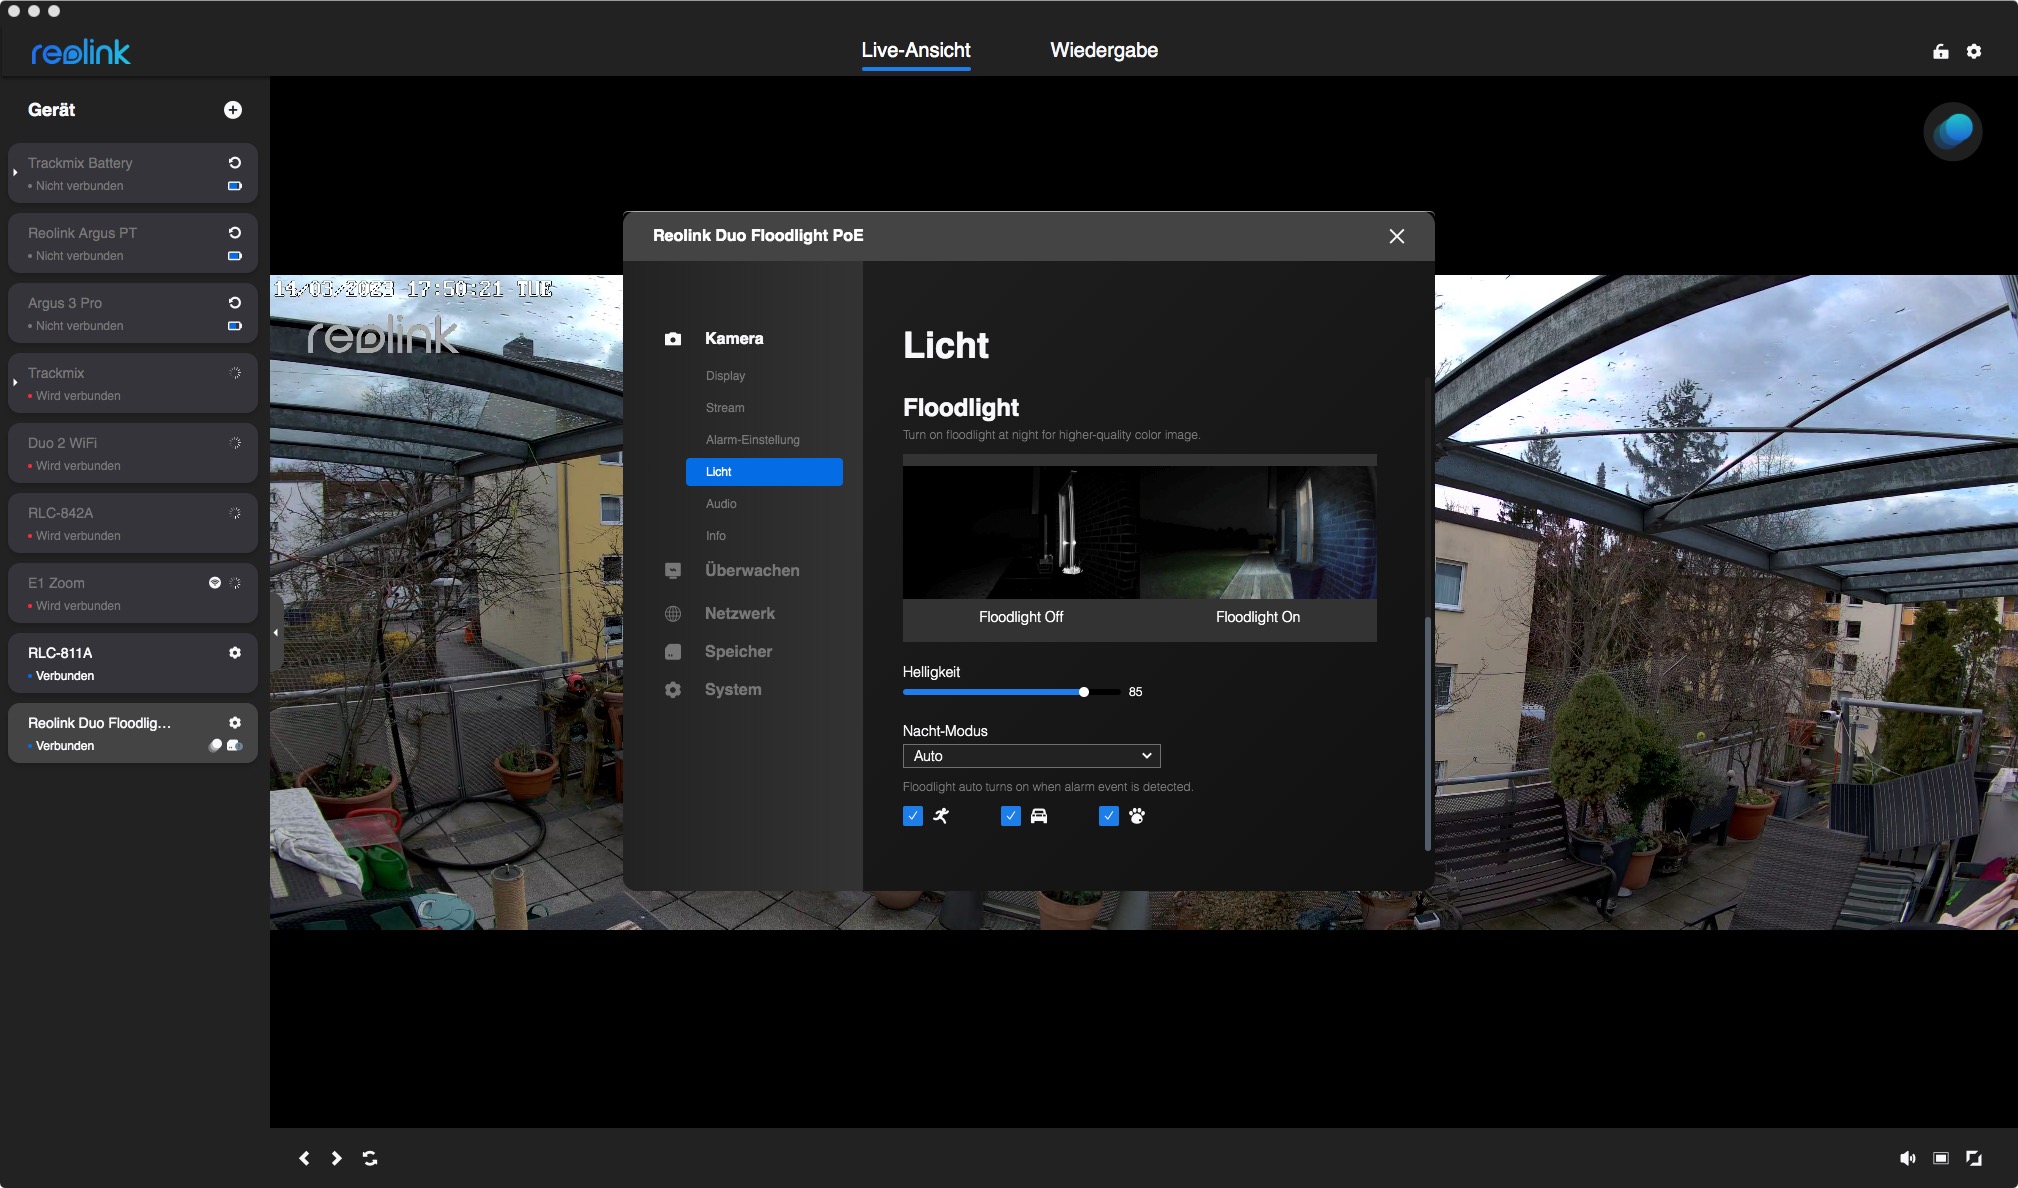Enter fullscreen with bottom-right icon
Screen dimensions: 2018x1188
[x=1974, y=1158]
